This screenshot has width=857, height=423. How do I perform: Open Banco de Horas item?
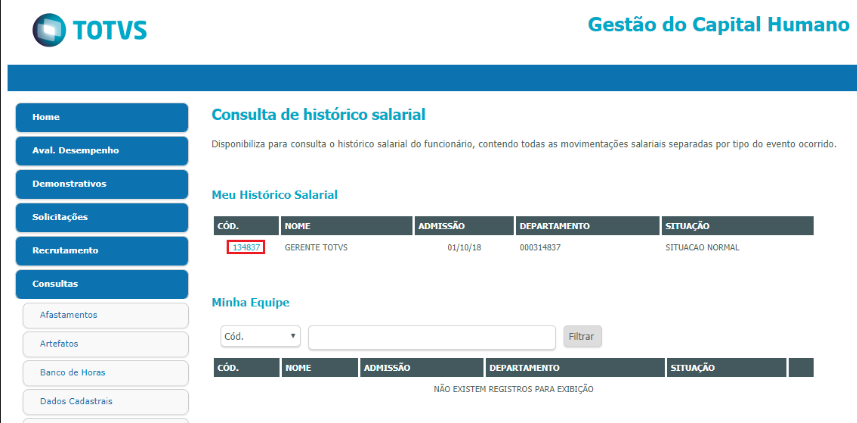pyautogui.click(x=105, y=373)
